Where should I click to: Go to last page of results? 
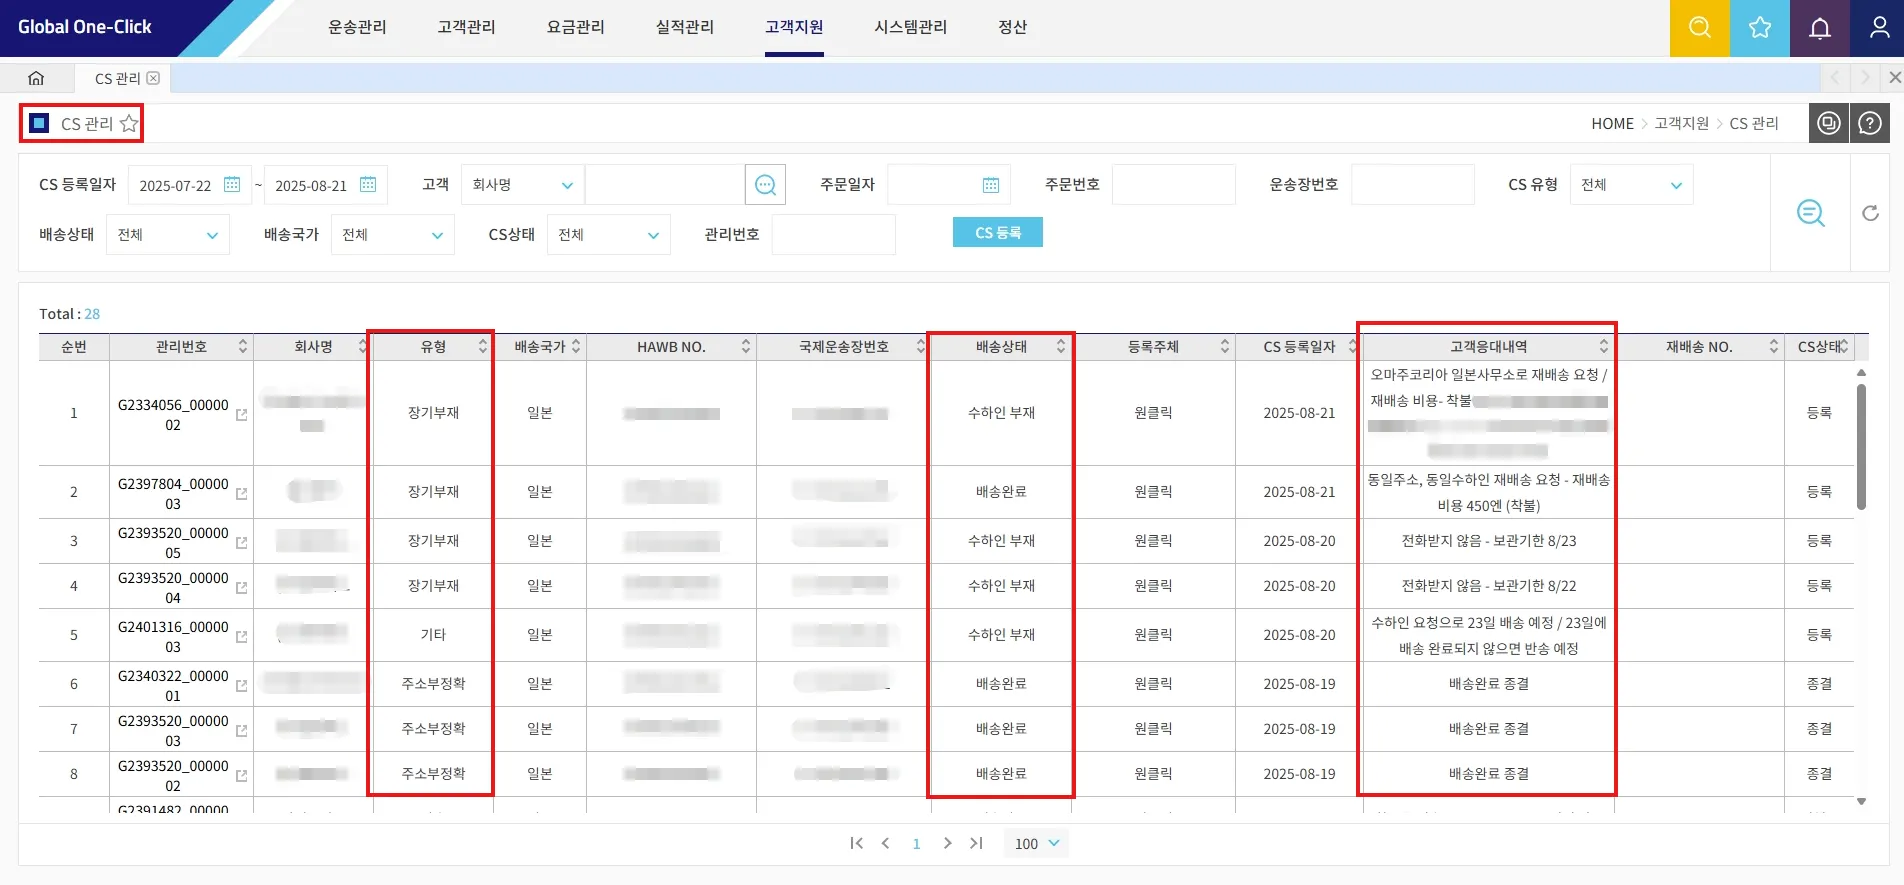[976, 843]
